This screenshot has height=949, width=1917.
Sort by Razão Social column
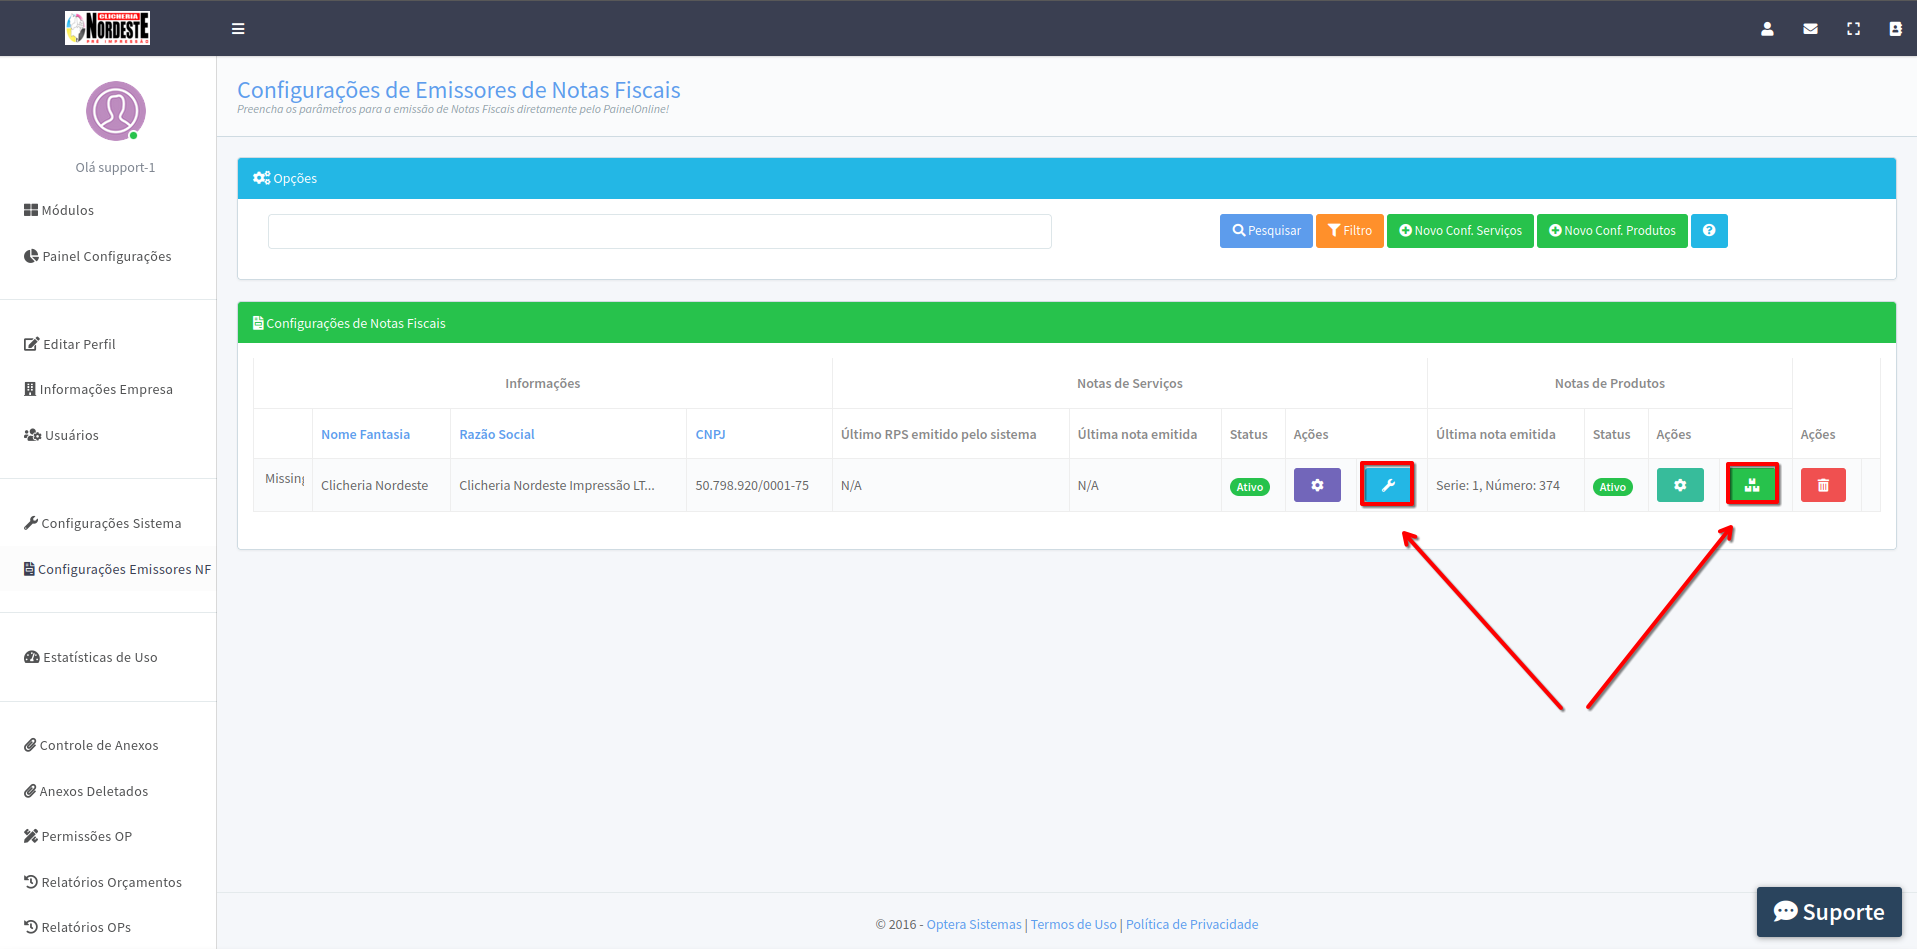click(x=497, y=434)
